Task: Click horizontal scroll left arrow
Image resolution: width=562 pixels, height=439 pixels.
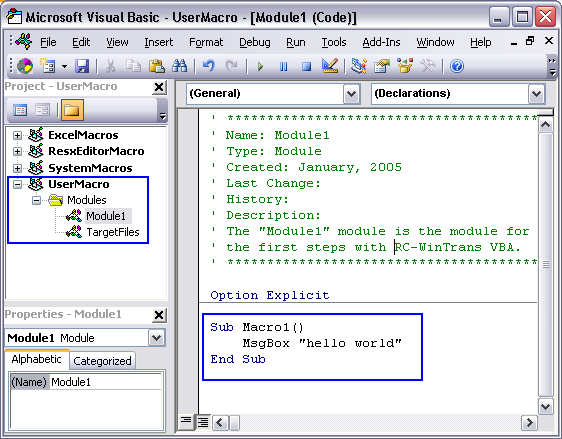Action: [x=220, y=423]
